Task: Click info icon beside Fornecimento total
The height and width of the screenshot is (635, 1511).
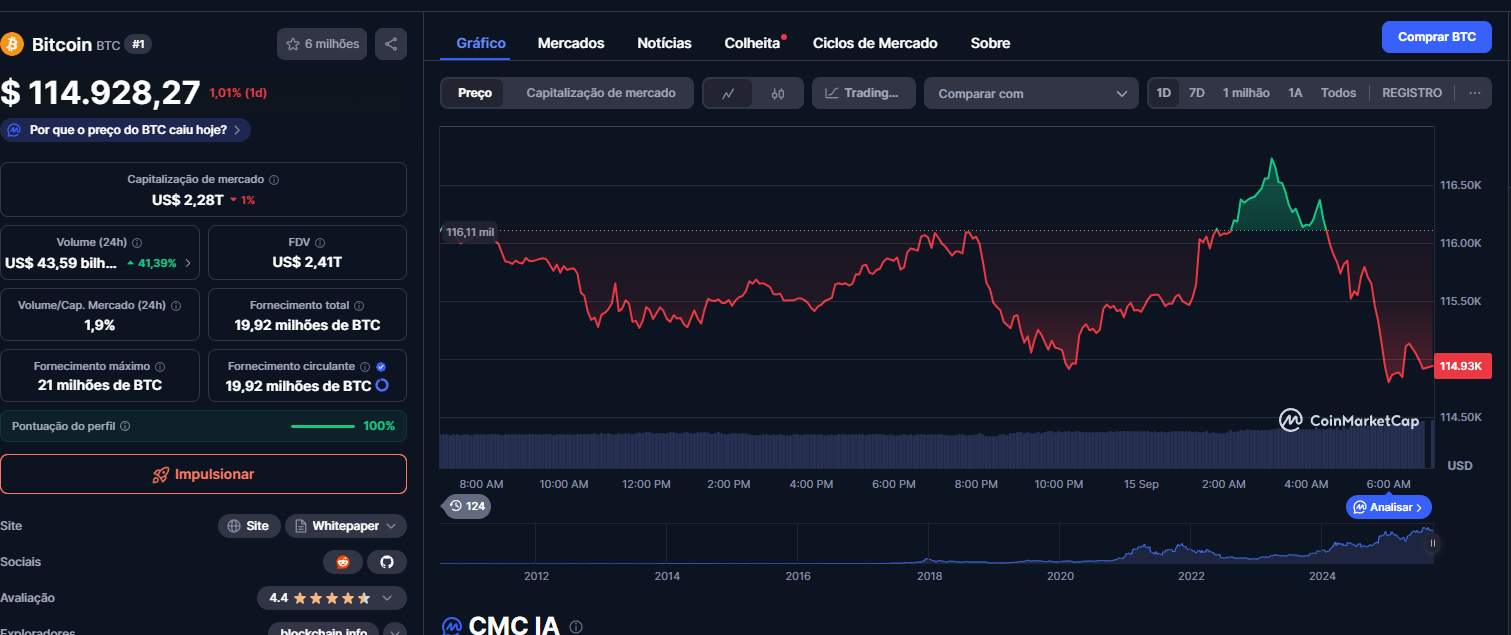Action: (x=359, y=306)
